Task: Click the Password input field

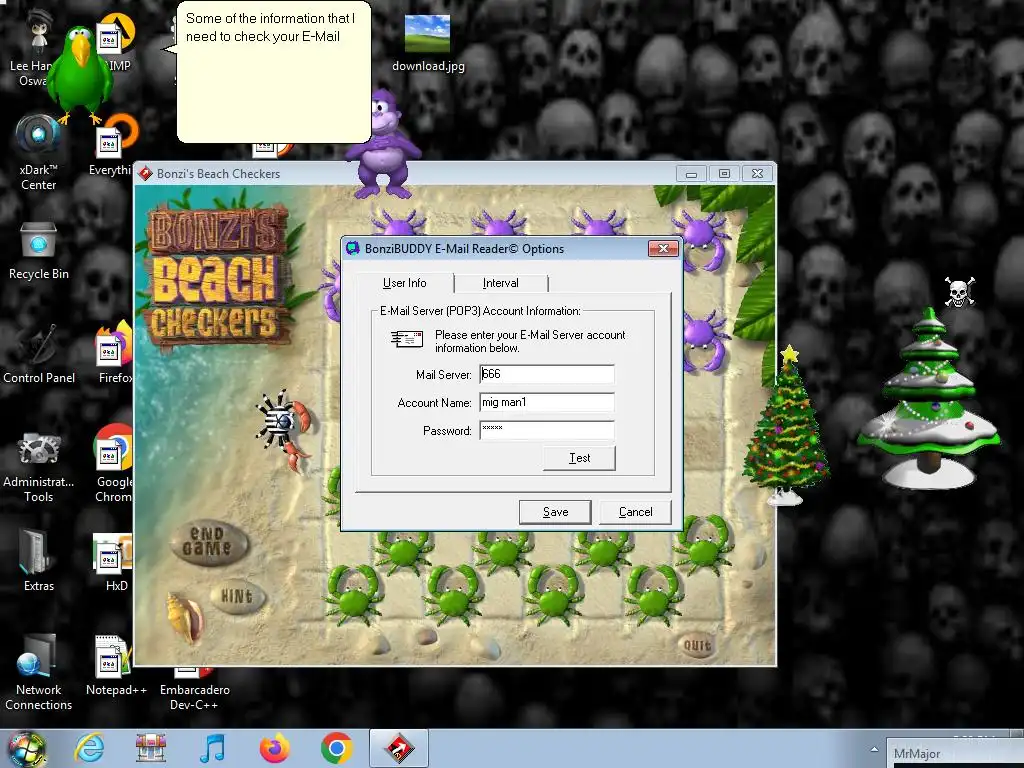Action: 547,430
